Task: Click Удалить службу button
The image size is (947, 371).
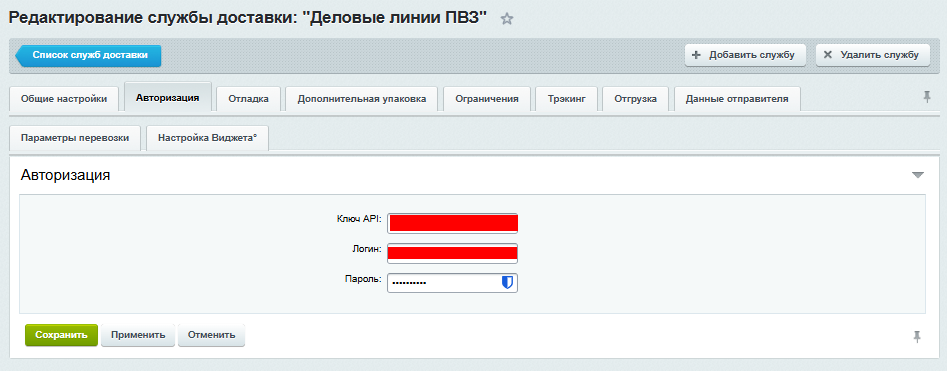Action: (x=873, y=55)
